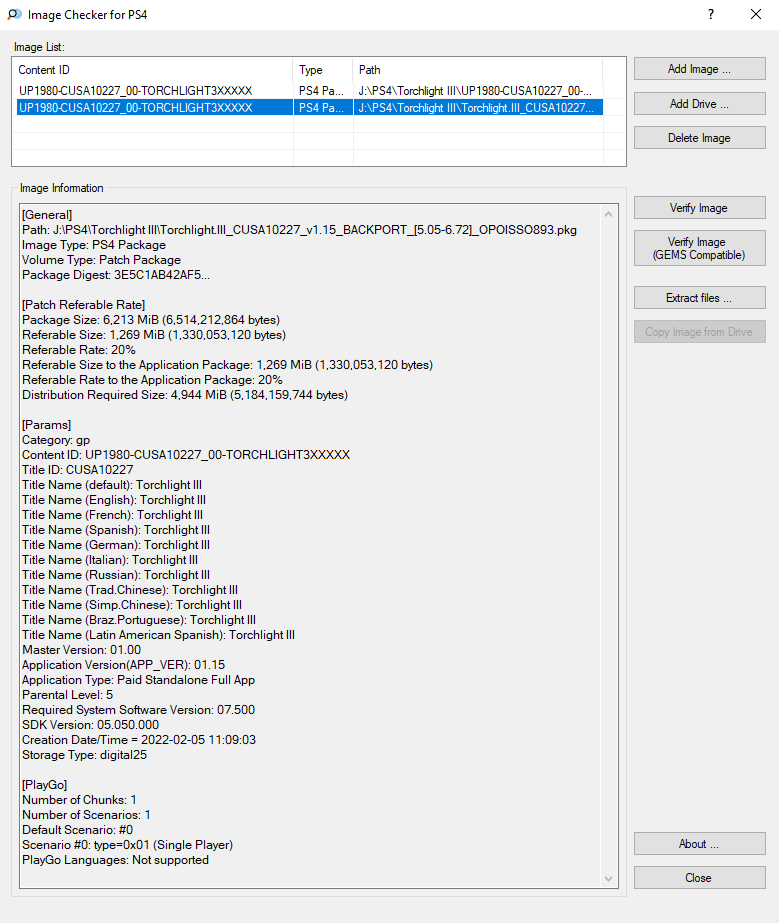Click the Path line in General section

coord(299,230)
